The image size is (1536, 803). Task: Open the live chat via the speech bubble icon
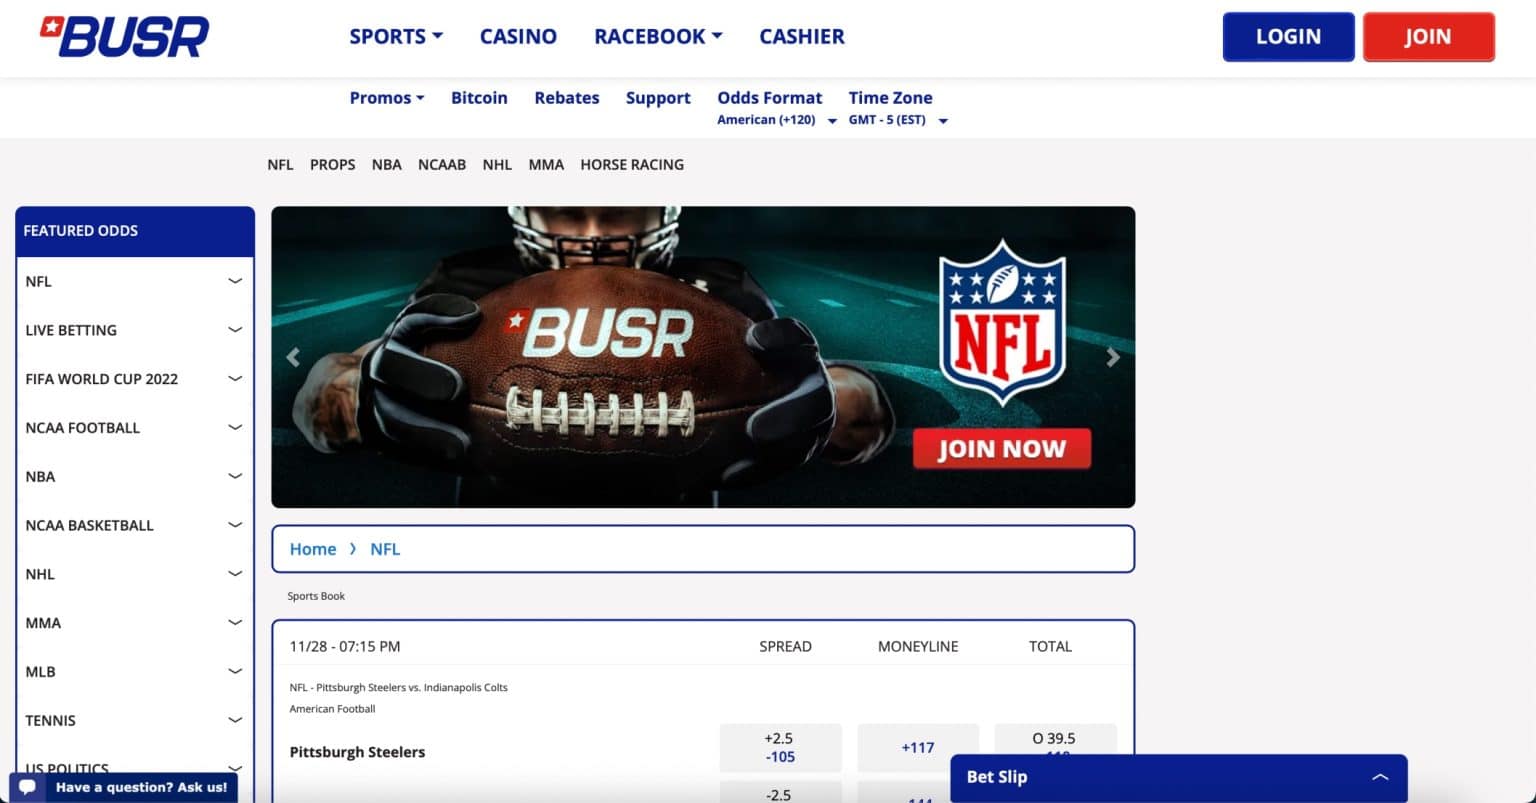pyautogui.click(x=26, y=787)
